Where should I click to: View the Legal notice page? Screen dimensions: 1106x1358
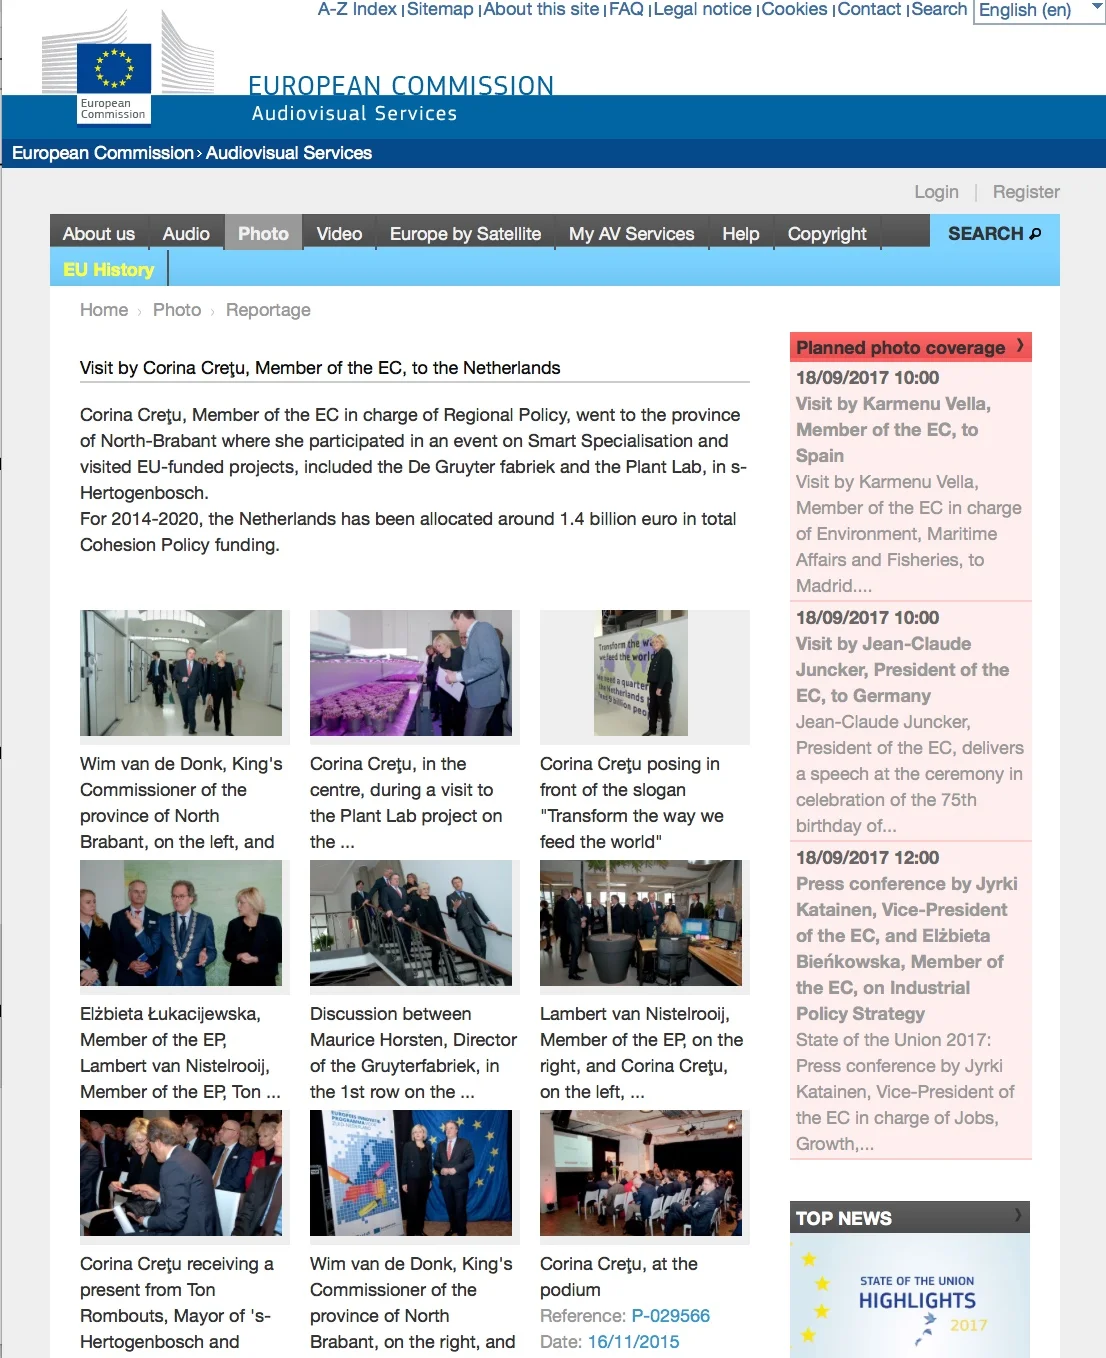tap(702, 9)
